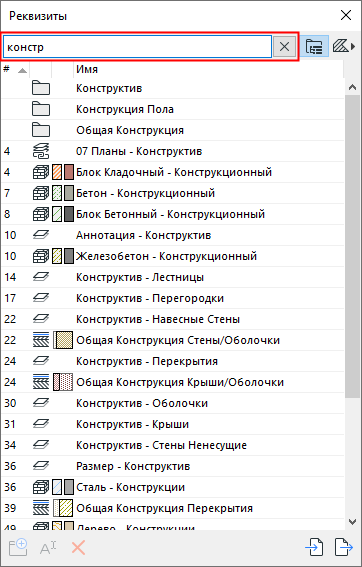
Task: Click the dark swatch of Блок Бетонный
Action: coord(69,214)
